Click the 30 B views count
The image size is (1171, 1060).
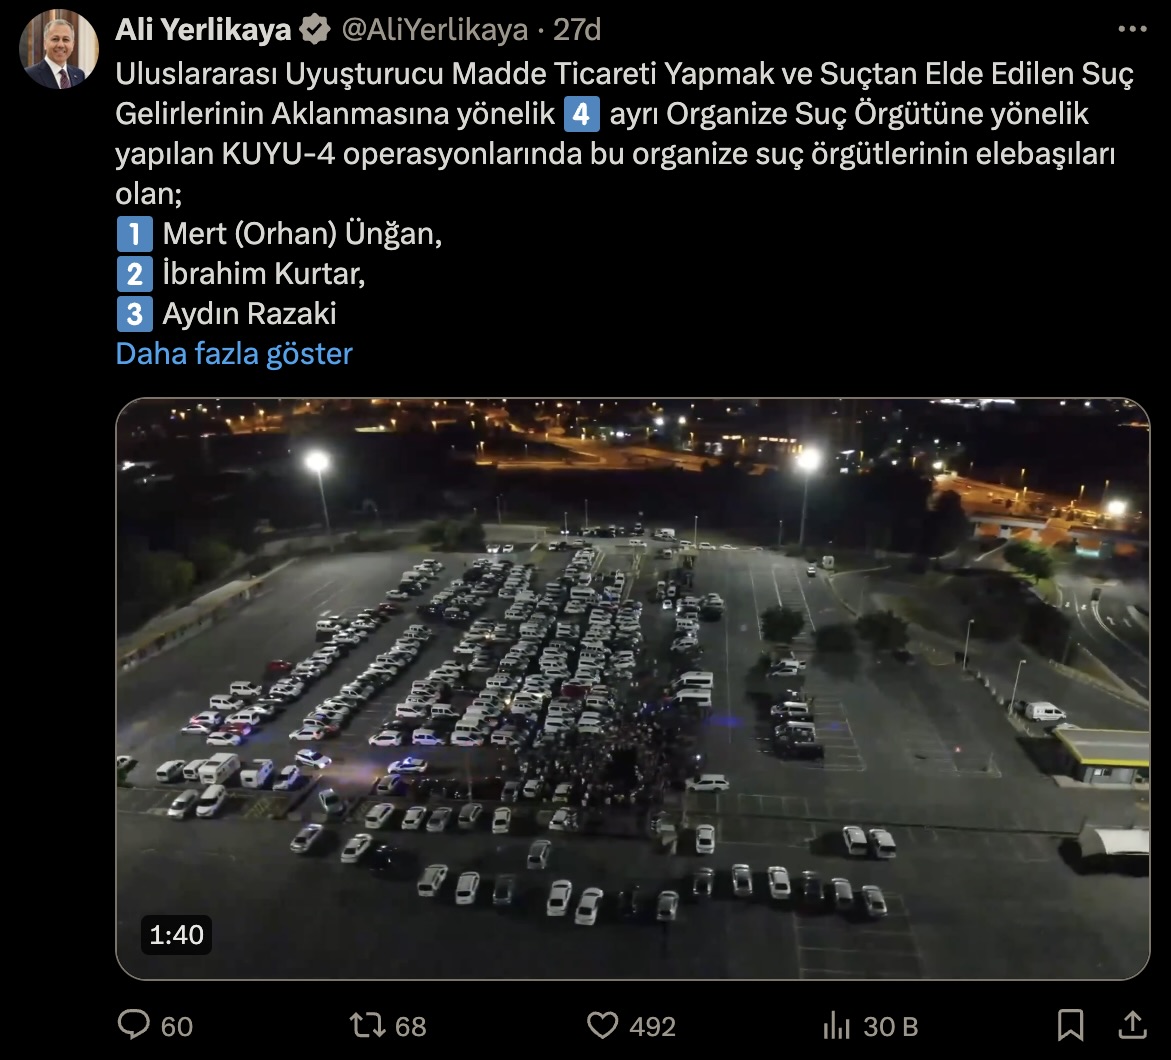click(x=890, y=1026)
